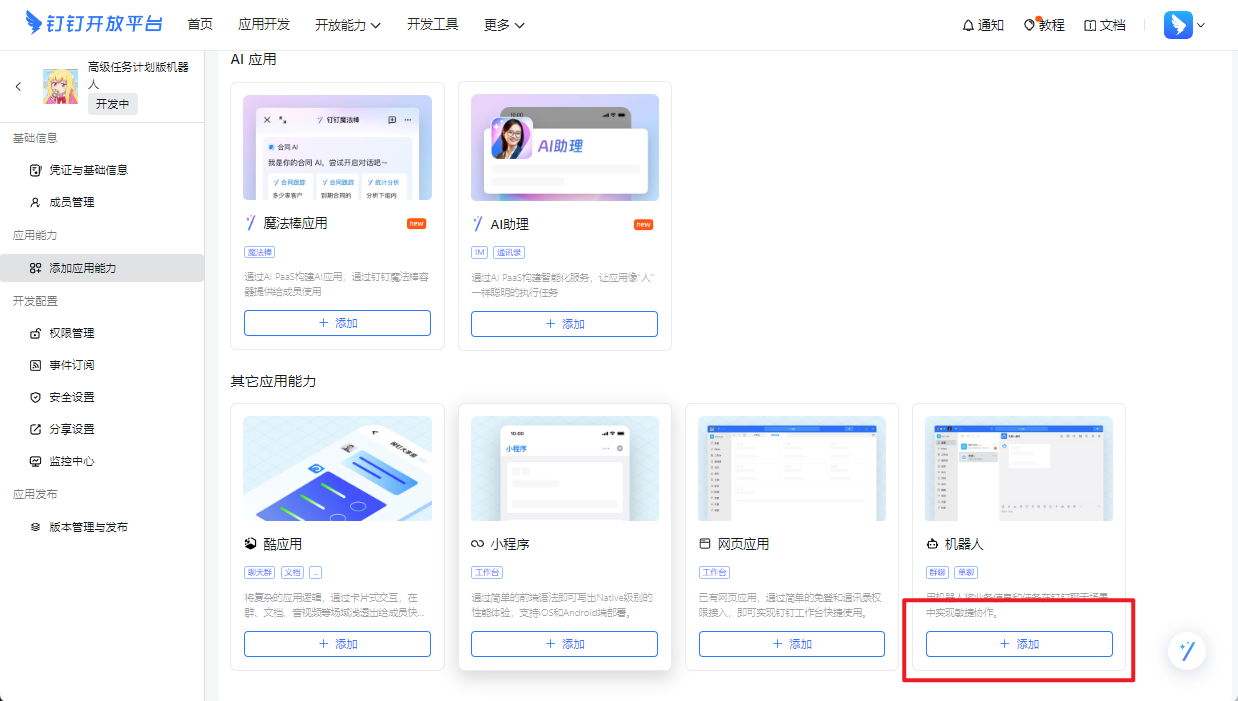Click the 文档 tag on the 酷应用 card

coord(292,573)
